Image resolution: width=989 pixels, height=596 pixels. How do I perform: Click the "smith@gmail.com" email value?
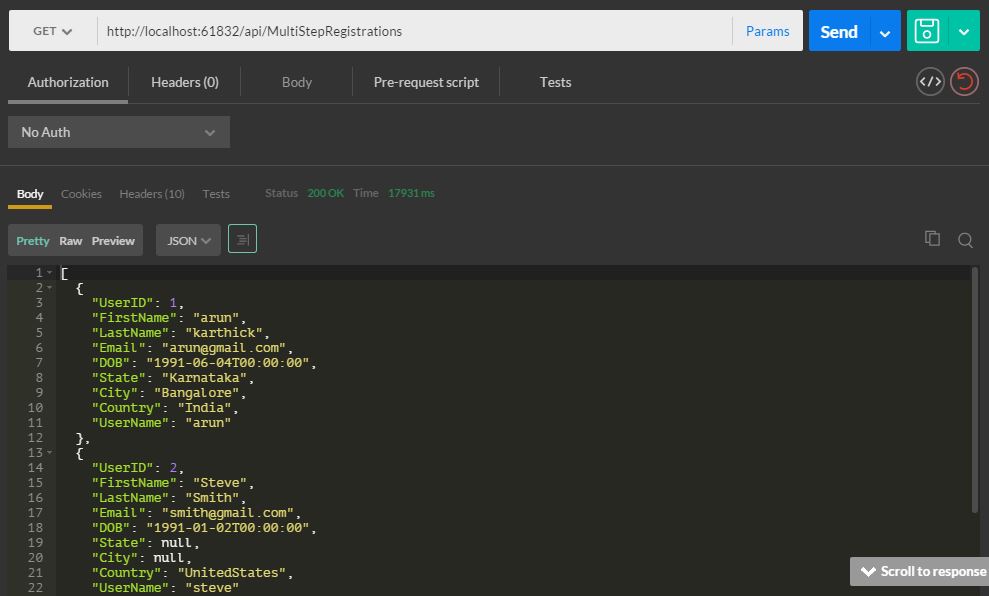tap(227, 513)
